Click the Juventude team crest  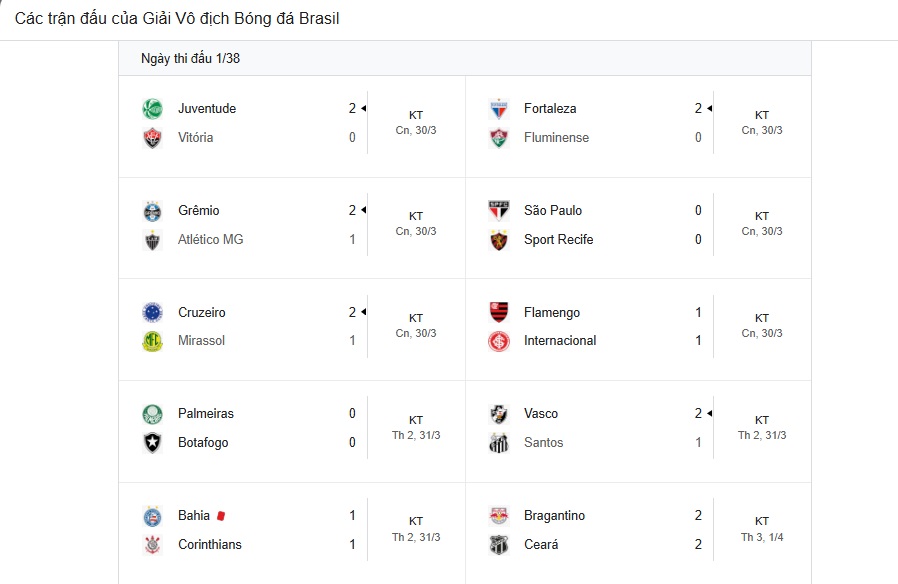click(x=152, y=109)
